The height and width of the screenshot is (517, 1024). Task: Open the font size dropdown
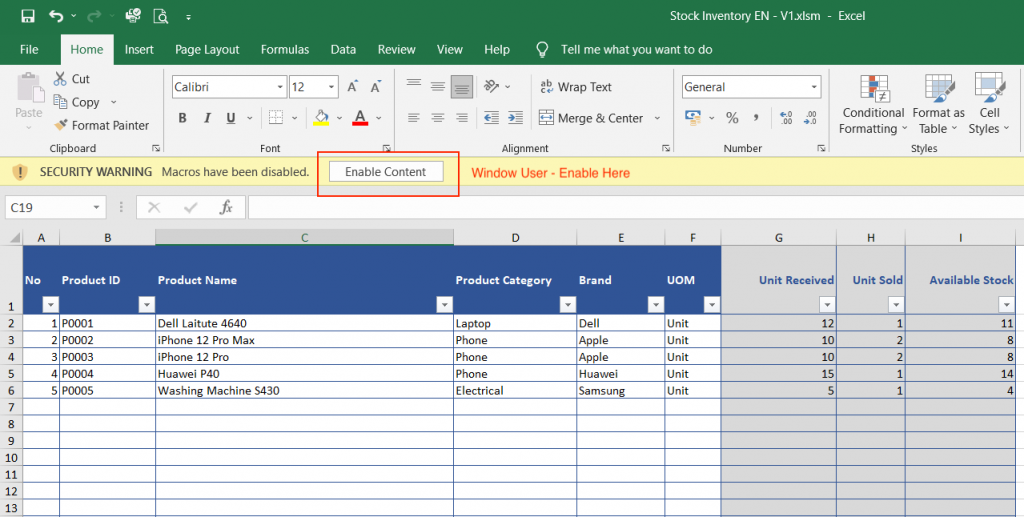(331, 87)
